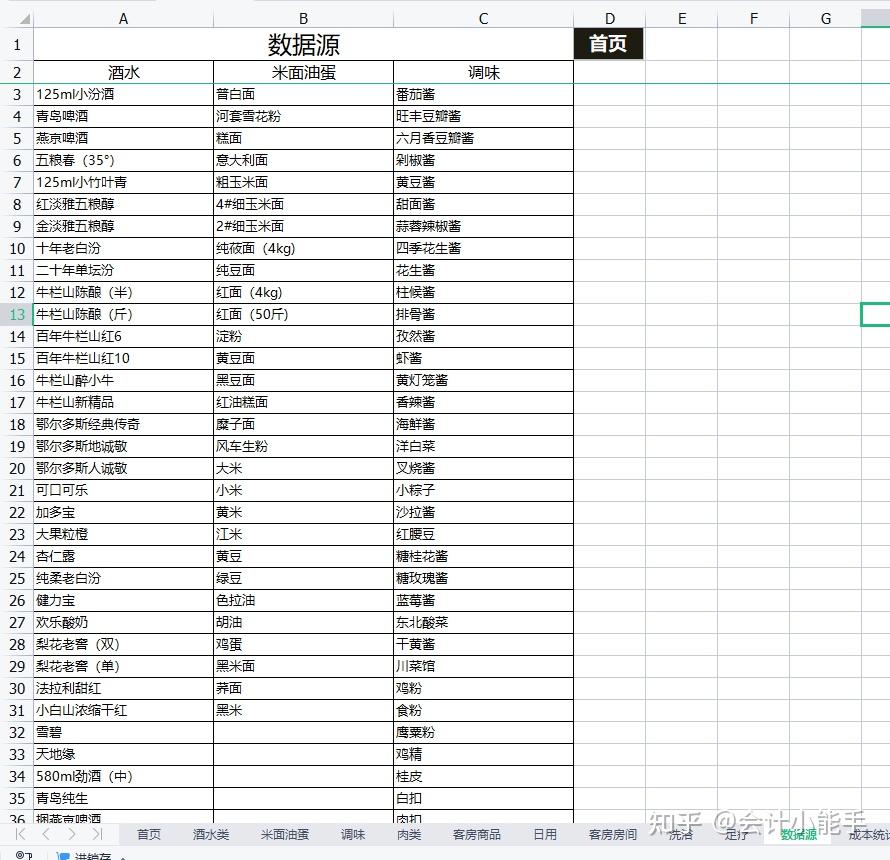Switch to the 首页 sheet tab
Viewport: 890px width, 860px height.
pos(149,834)
